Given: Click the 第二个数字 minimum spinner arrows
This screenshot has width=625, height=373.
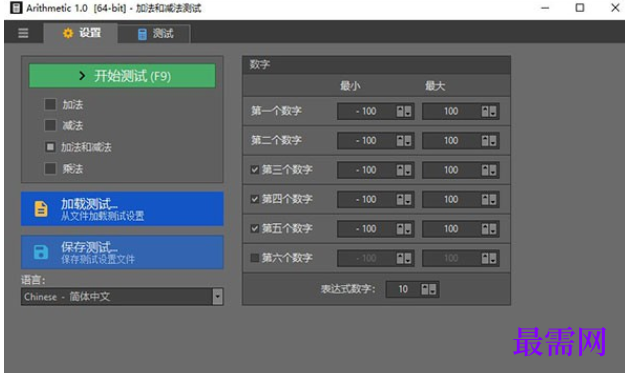Looking at the screenshot, I should click(x=404, y=141).
